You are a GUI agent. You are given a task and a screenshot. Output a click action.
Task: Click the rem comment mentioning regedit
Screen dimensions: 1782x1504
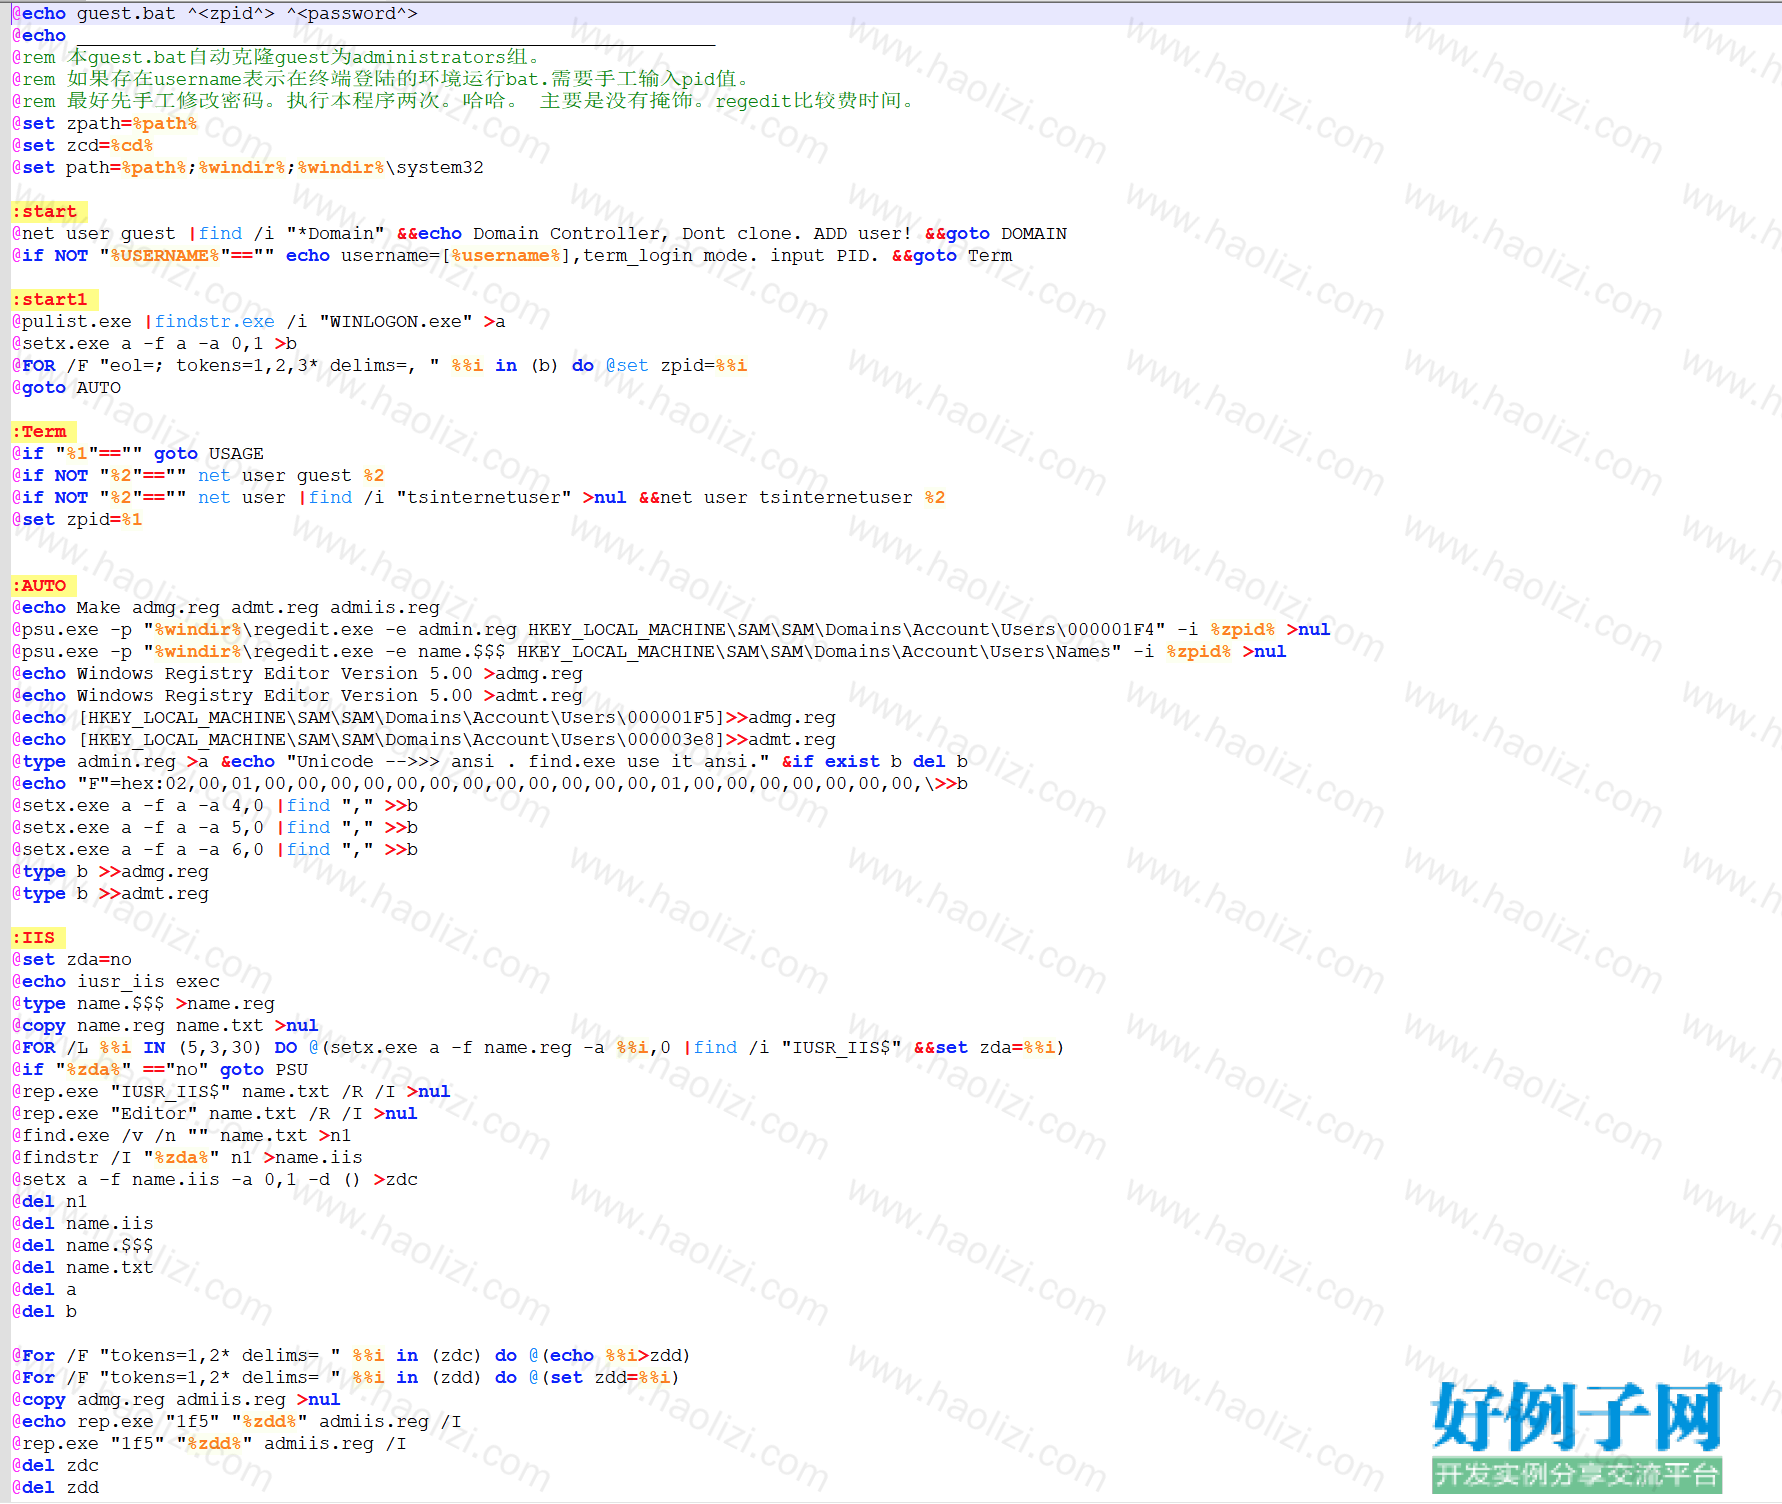(464, 101)
